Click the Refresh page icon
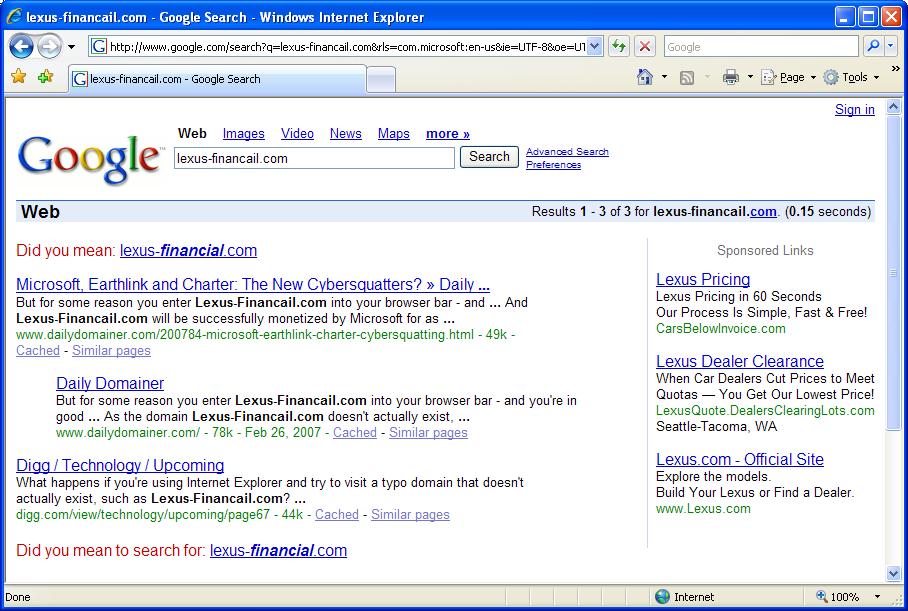Viewport: 908px width, 611px height. click(619, 46)
